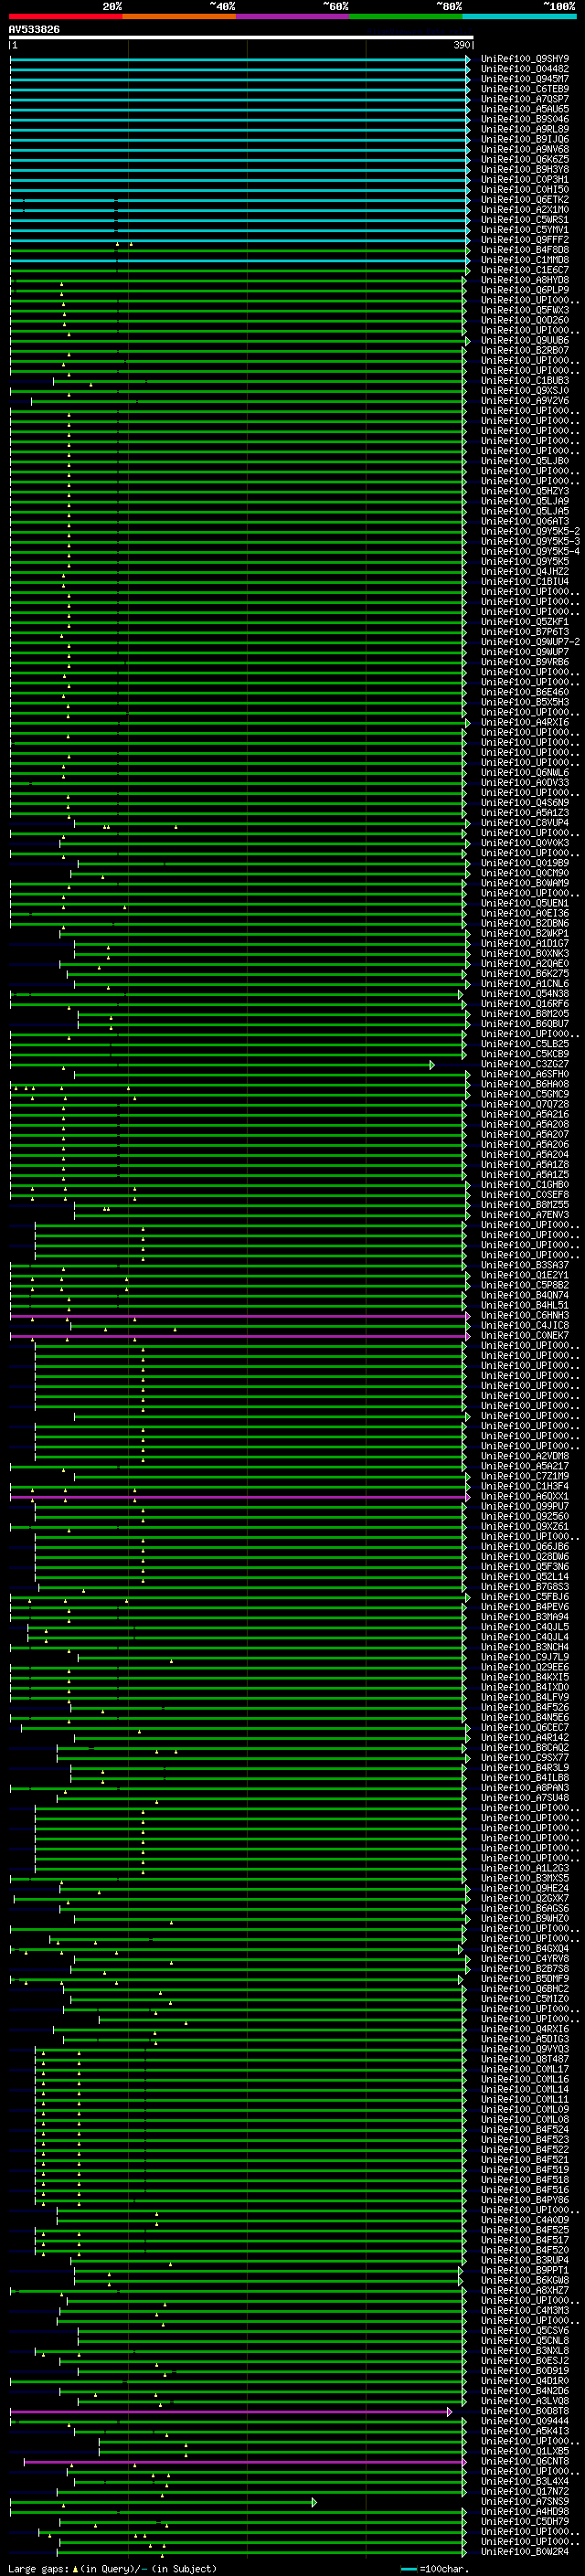Select the label UniRef100_C5WRS1
Screen dimensions: 585x2576
525,220
